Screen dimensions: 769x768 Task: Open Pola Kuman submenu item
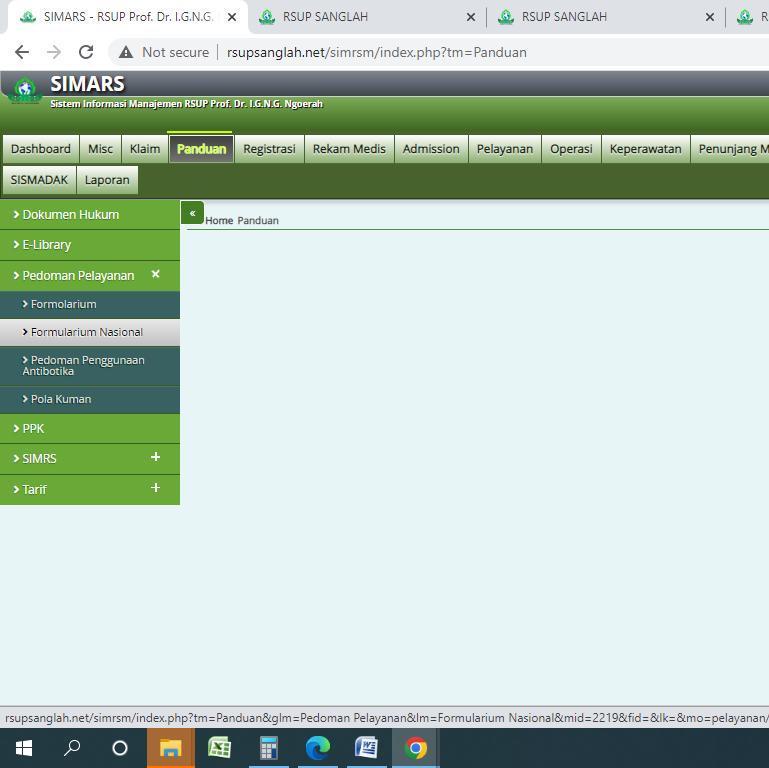click(90, 399)
